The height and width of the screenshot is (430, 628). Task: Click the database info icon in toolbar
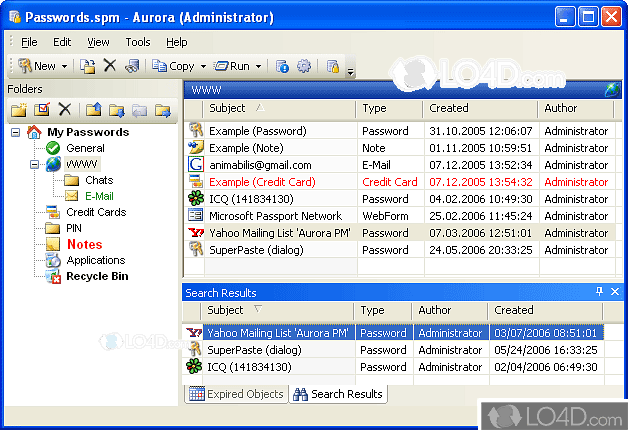tap(282, 66)
